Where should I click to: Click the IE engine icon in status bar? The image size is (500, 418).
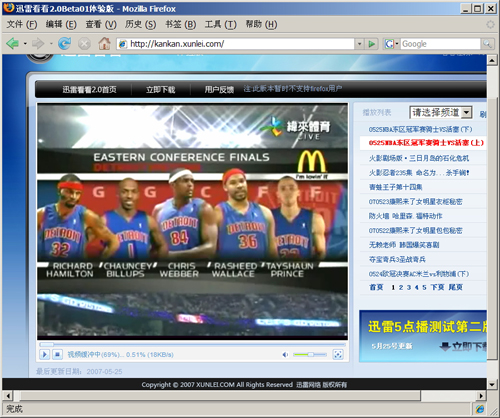click(x=480, y=408)
